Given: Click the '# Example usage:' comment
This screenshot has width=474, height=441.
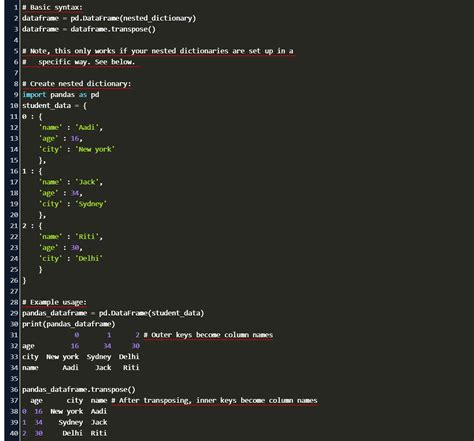Looking at the screenshot, I should click(x=54, y=302).
